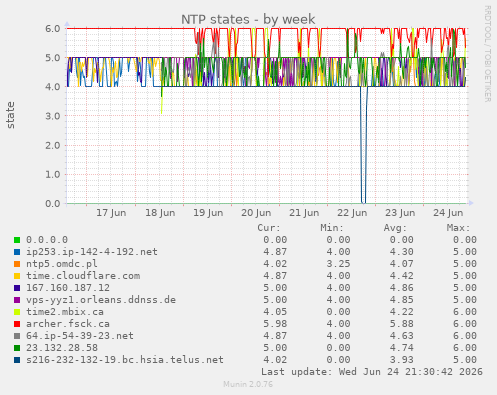This screenshot has width=497, height=395.
Task: Click the 22 Jun date label
Action: [352, 213]
